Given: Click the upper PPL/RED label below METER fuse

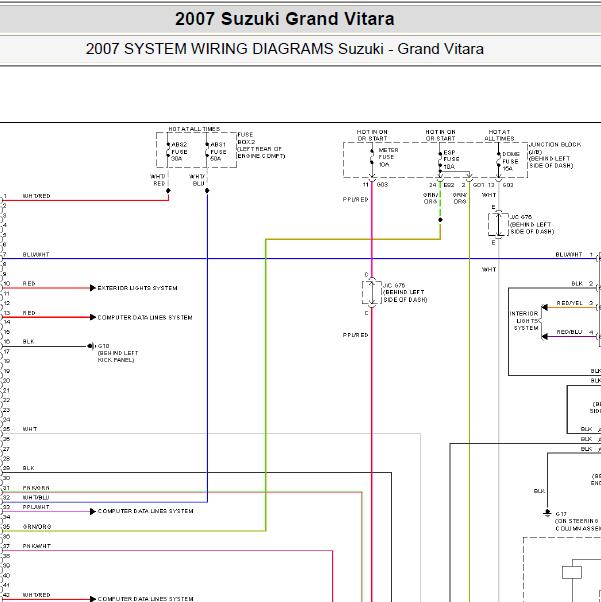Looking at the screenshot, I should coord(356,199).
